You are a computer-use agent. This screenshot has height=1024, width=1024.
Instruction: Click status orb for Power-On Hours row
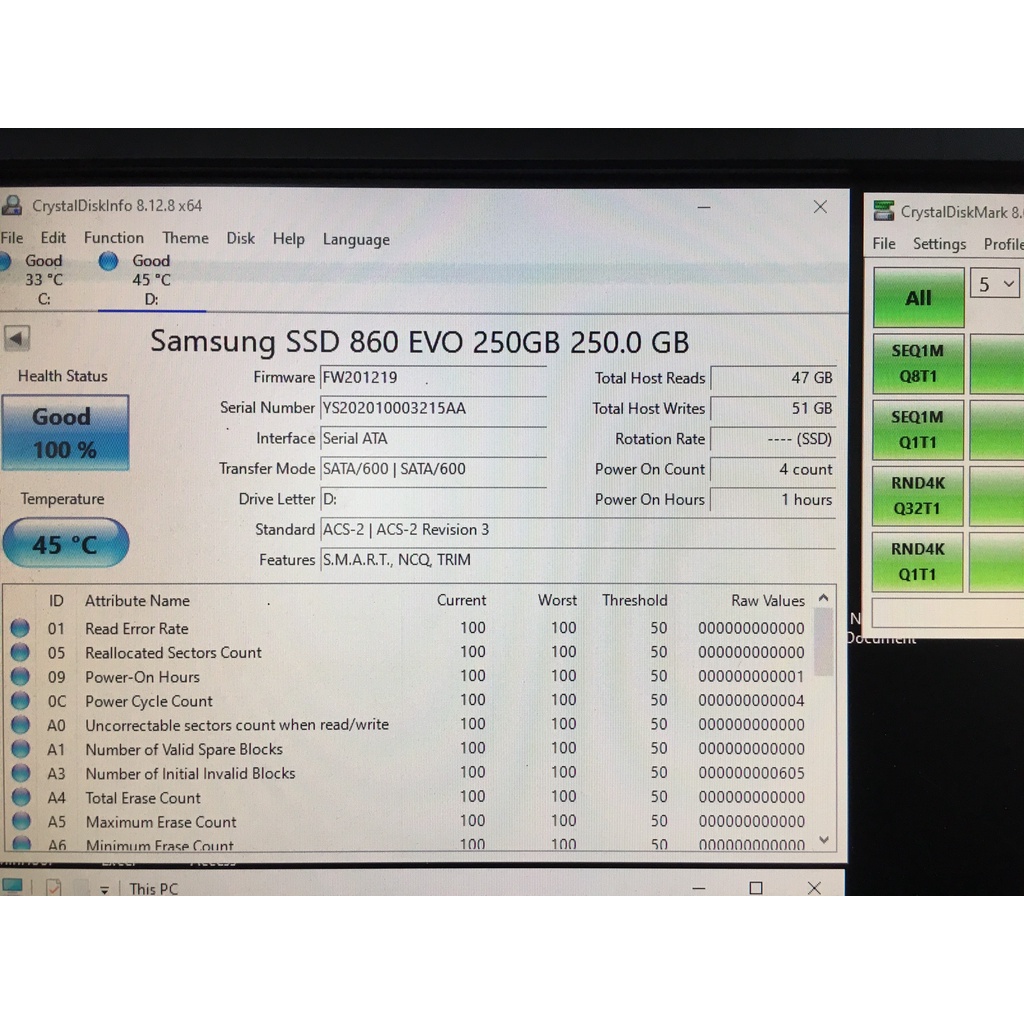[20, 677]
